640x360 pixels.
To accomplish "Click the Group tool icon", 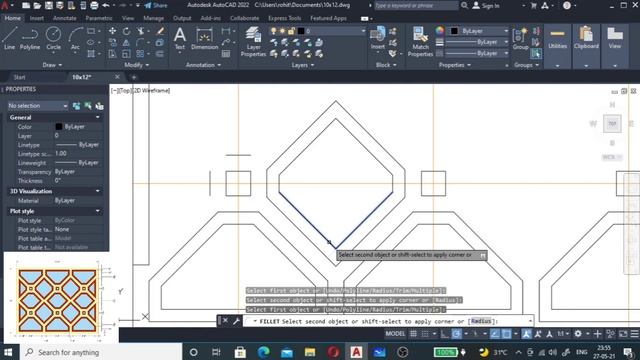I will (x=520, y=39).
